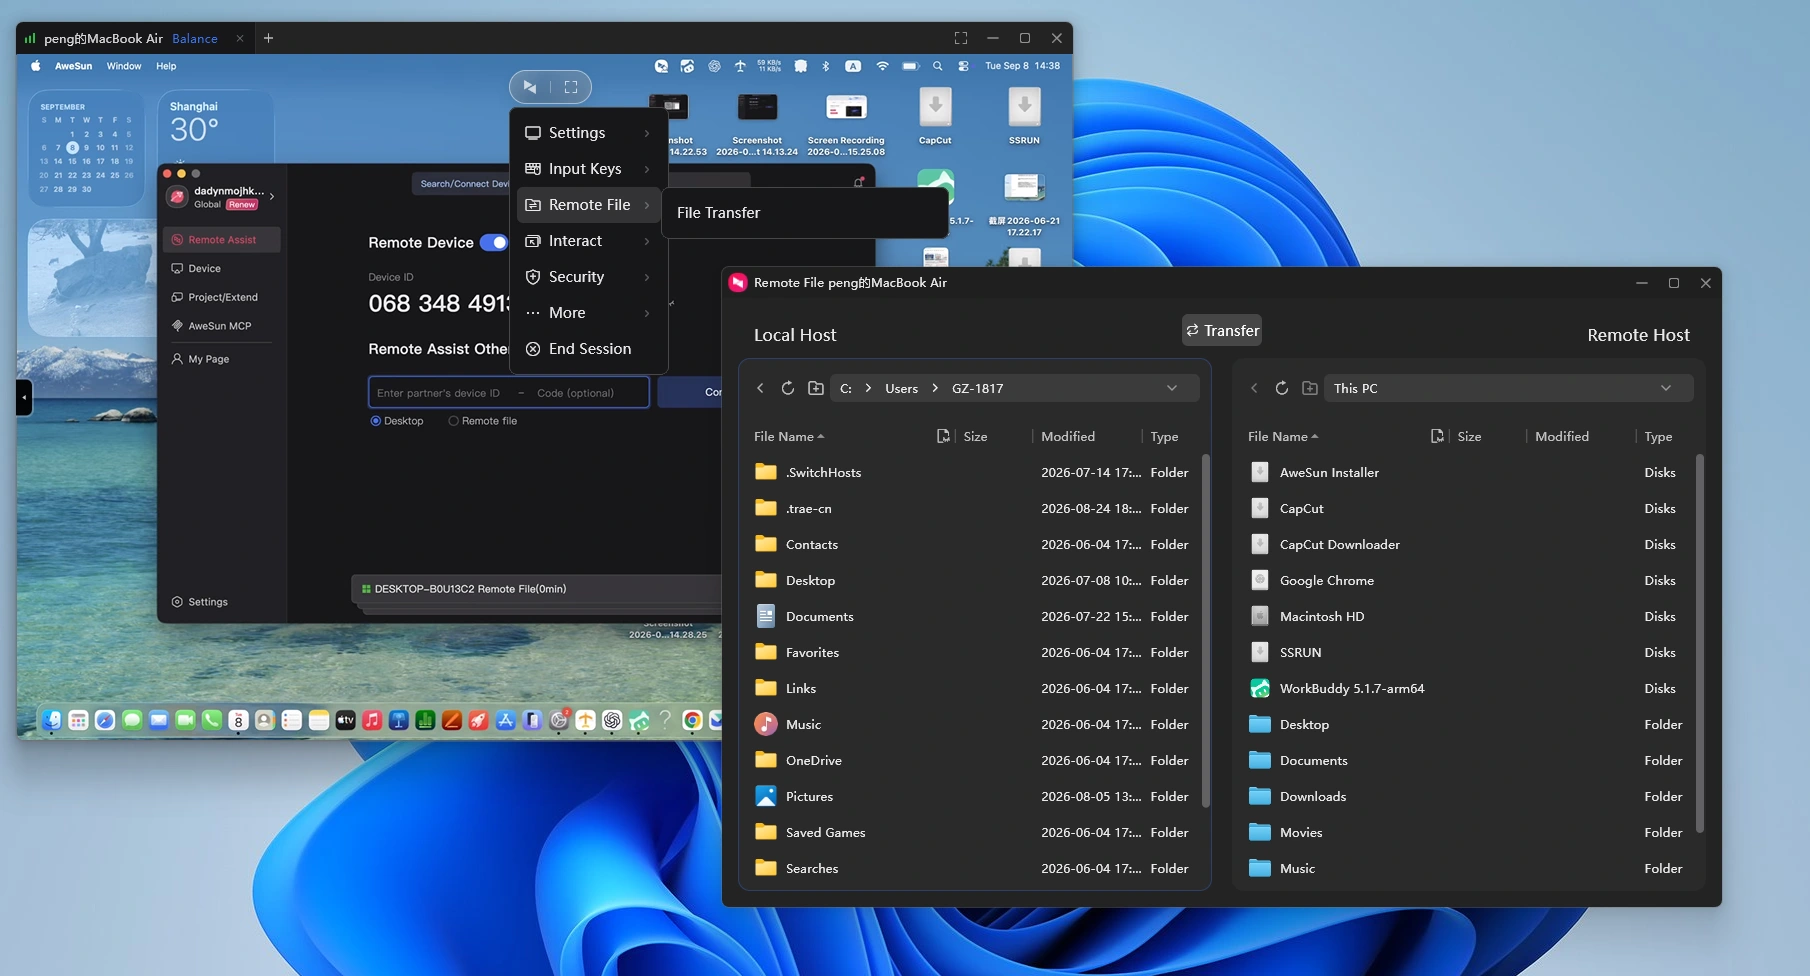Image resolution: width=1810 pixels, height=976 pixels.
Task: Click the Remote Host list vertical scrollbar
Action: (x=1699, y=645)
